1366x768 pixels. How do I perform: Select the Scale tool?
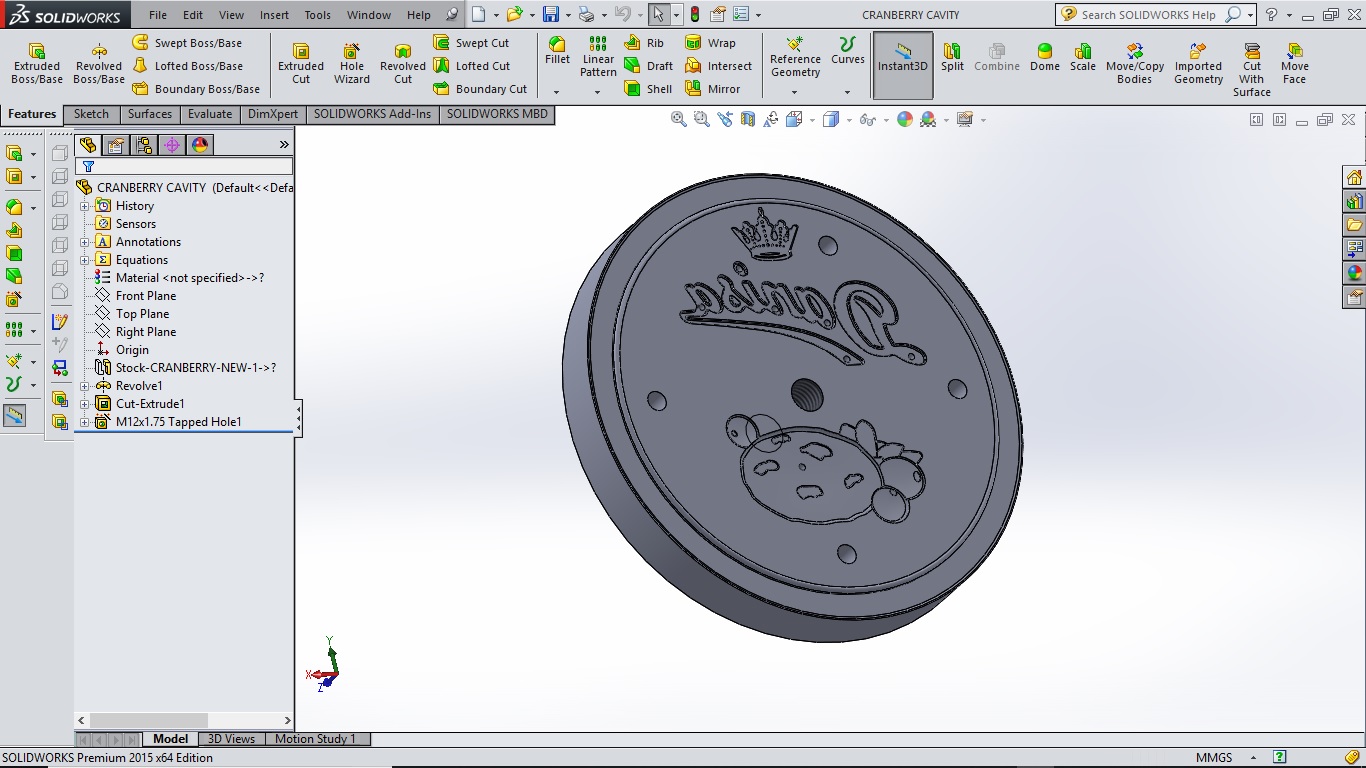pos(1083,57)
